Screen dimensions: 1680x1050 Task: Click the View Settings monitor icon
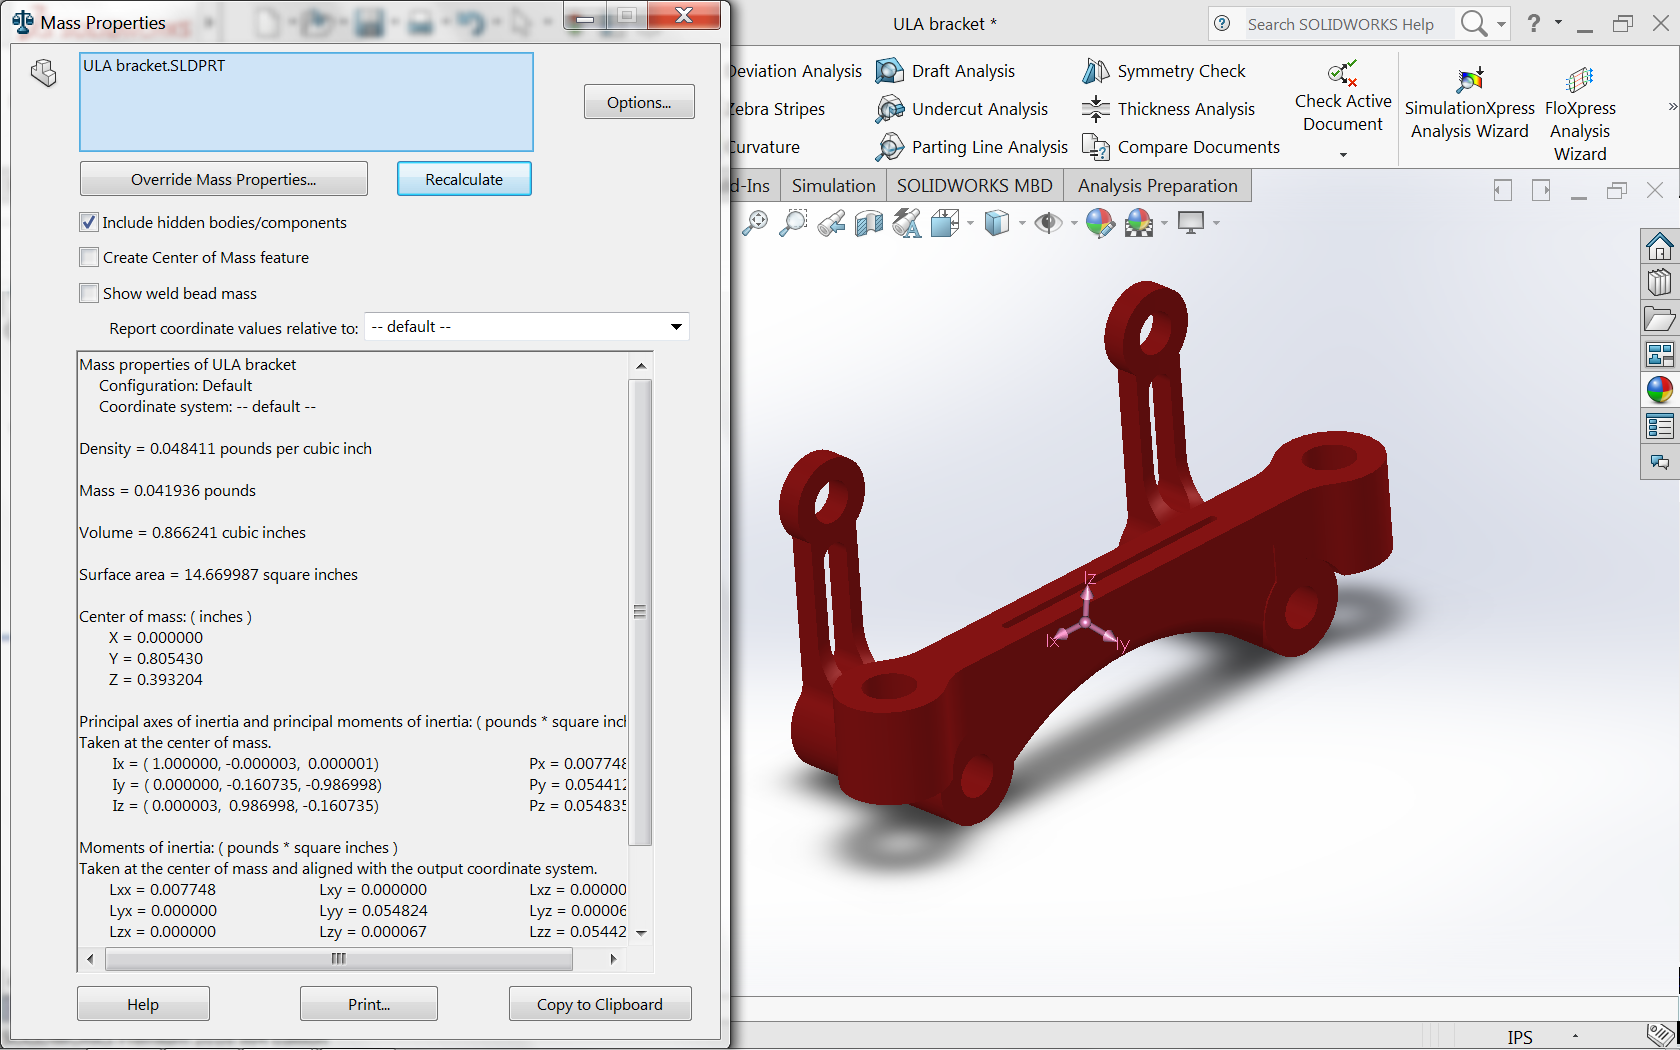point(1190,223)
